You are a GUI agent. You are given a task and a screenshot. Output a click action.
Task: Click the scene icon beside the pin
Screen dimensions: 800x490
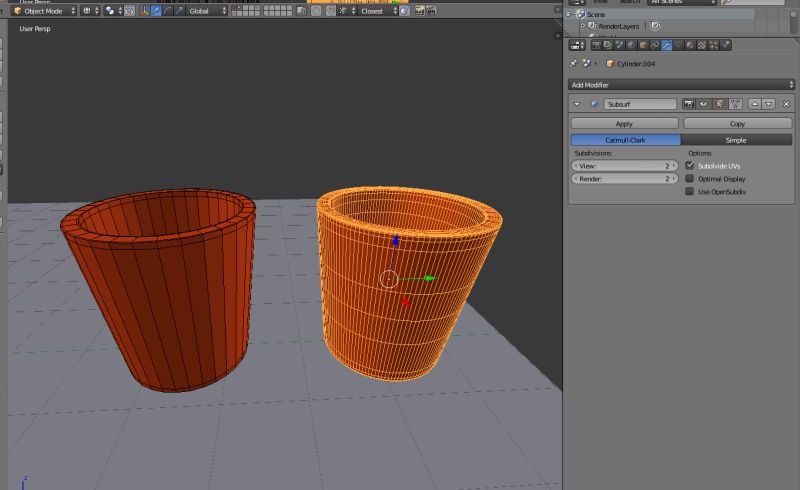587,63
